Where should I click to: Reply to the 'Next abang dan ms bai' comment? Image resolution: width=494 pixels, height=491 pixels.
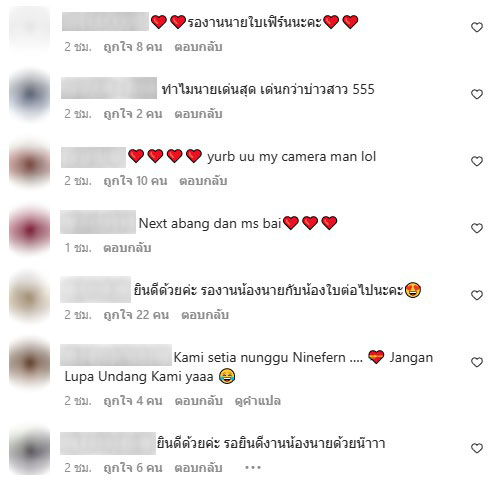click(x=127, y=248)
